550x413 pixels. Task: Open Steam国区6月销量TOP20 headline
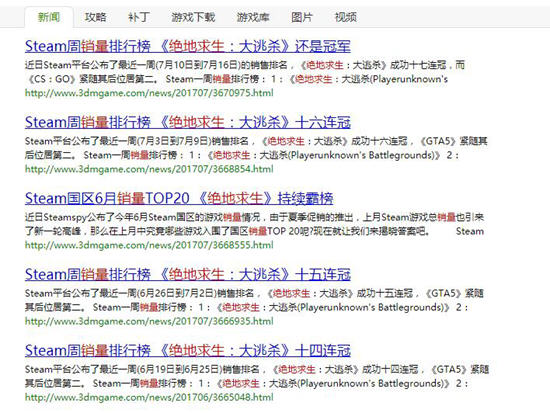[x=179, y=198]
